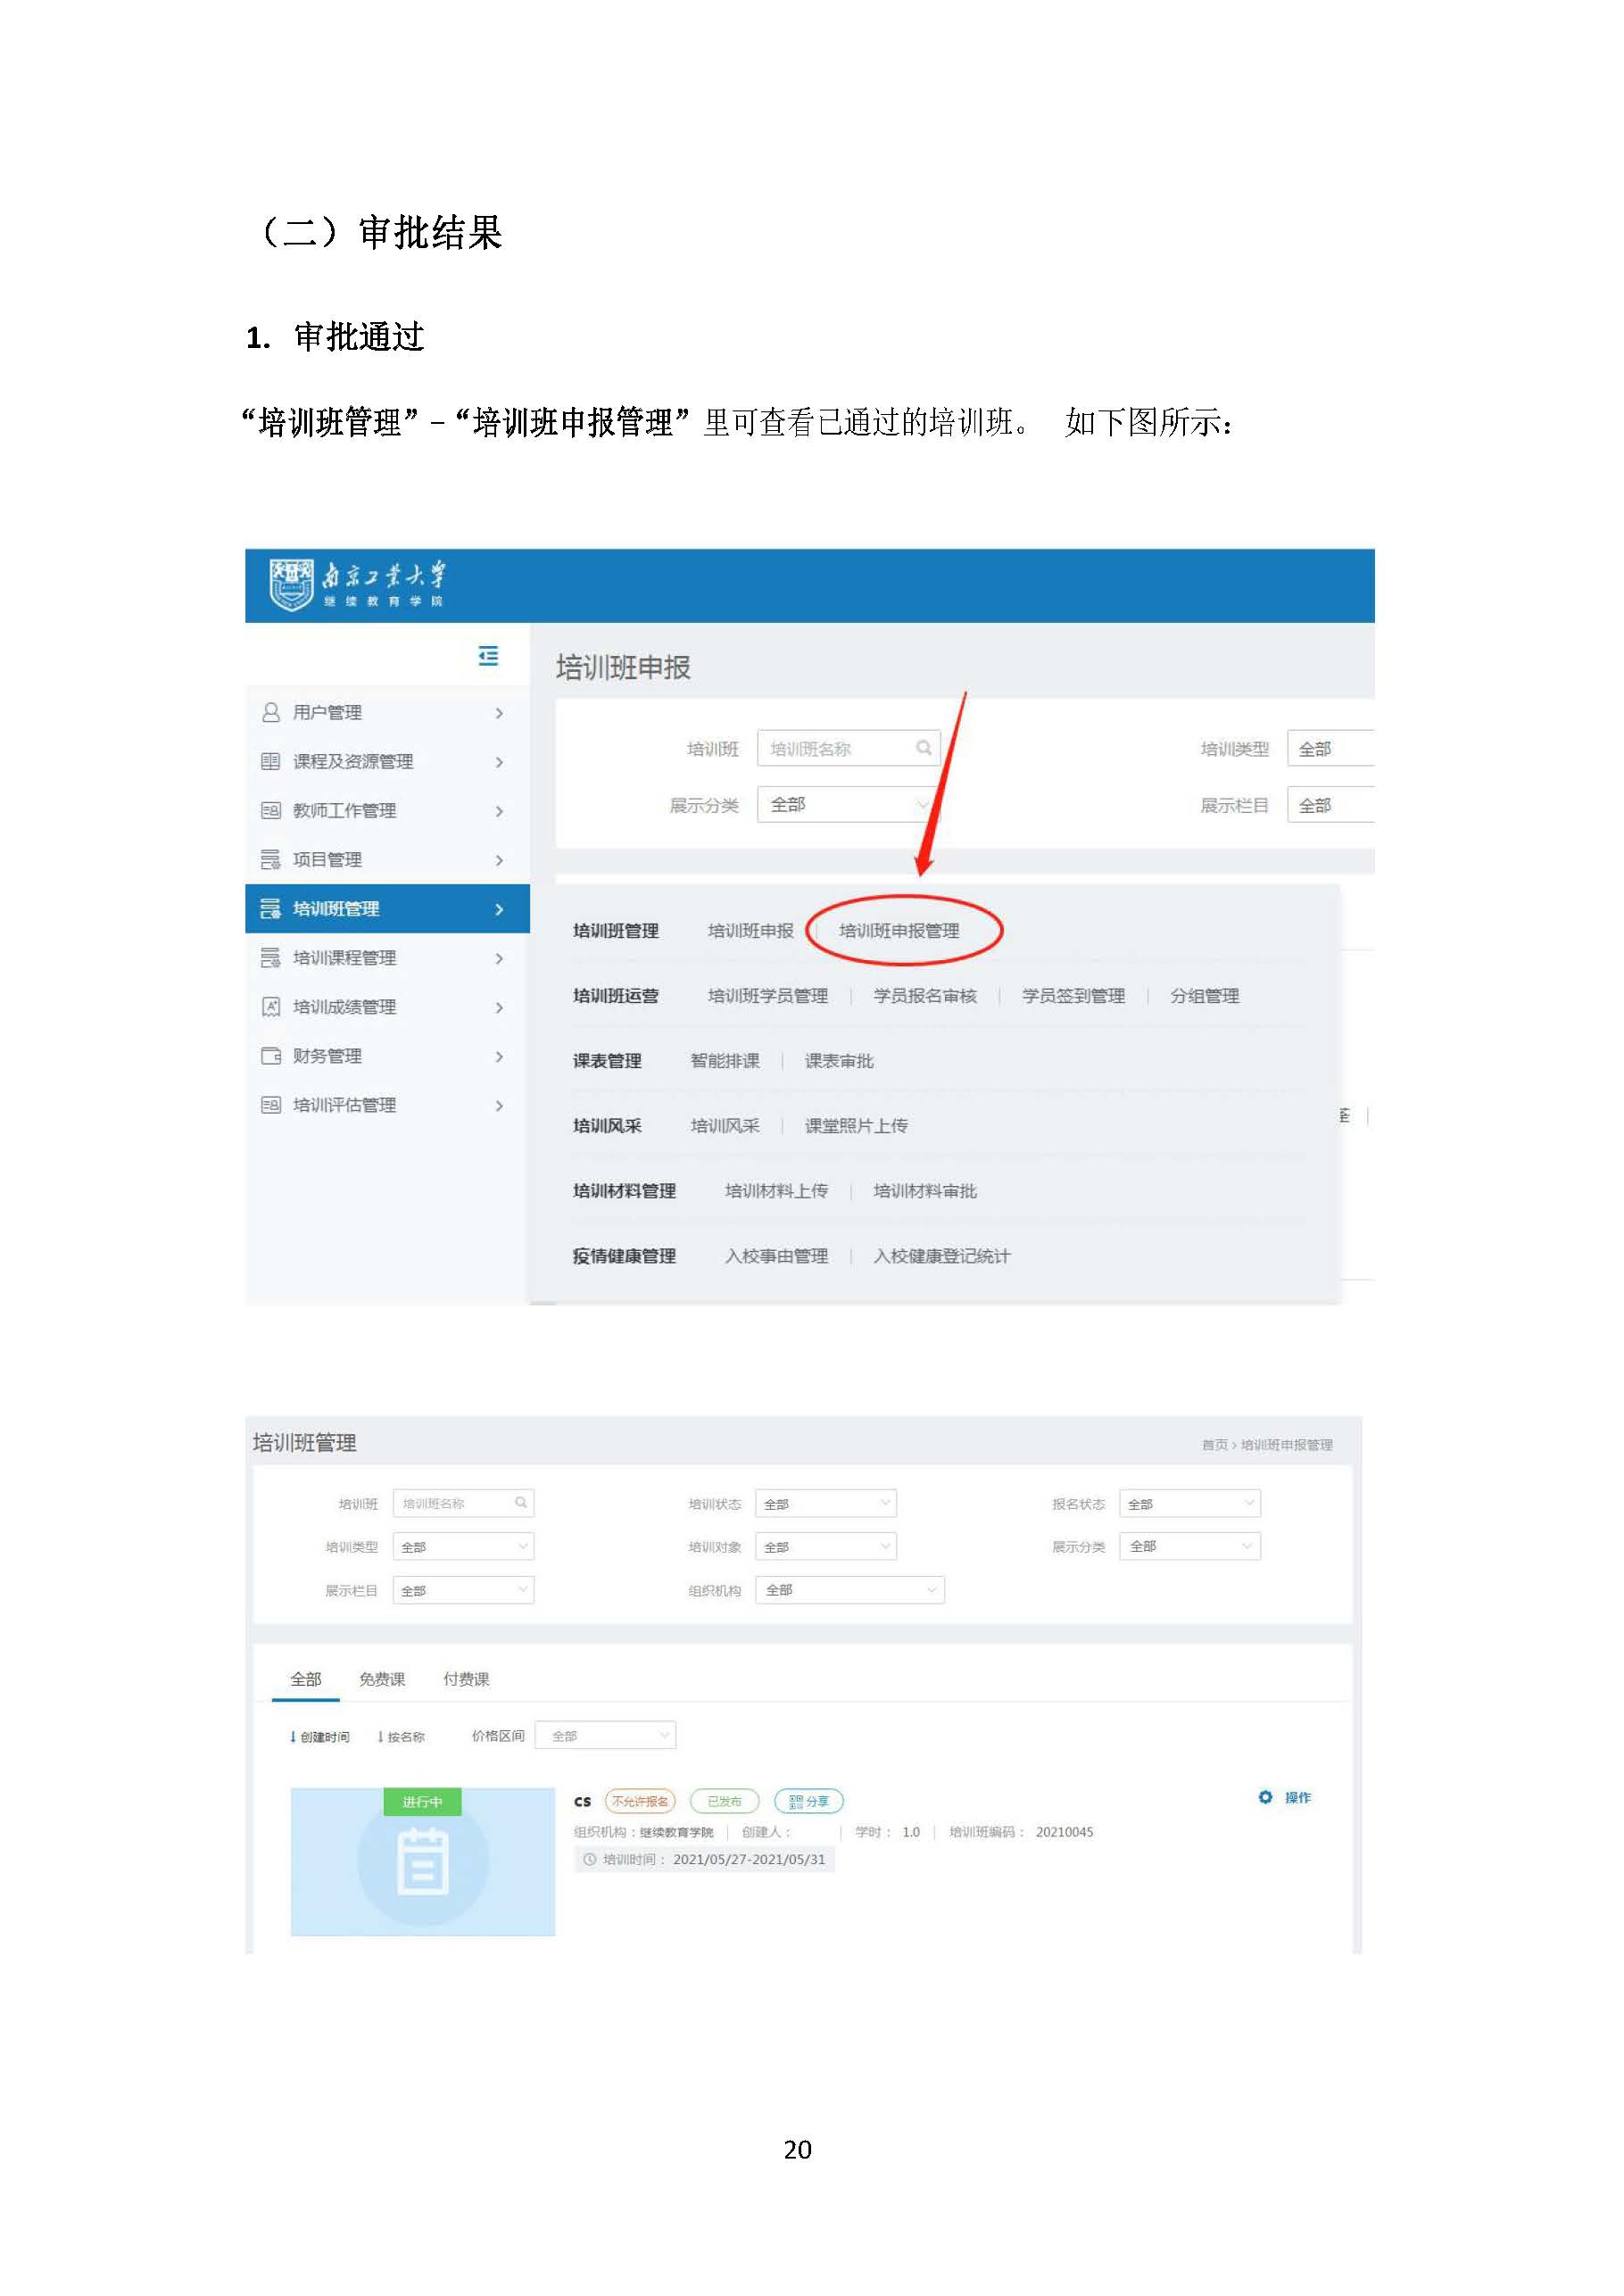Screen dimensions: 1624x2296
Task: Click the 分享 QR share button
Action: click(809, 1801)
